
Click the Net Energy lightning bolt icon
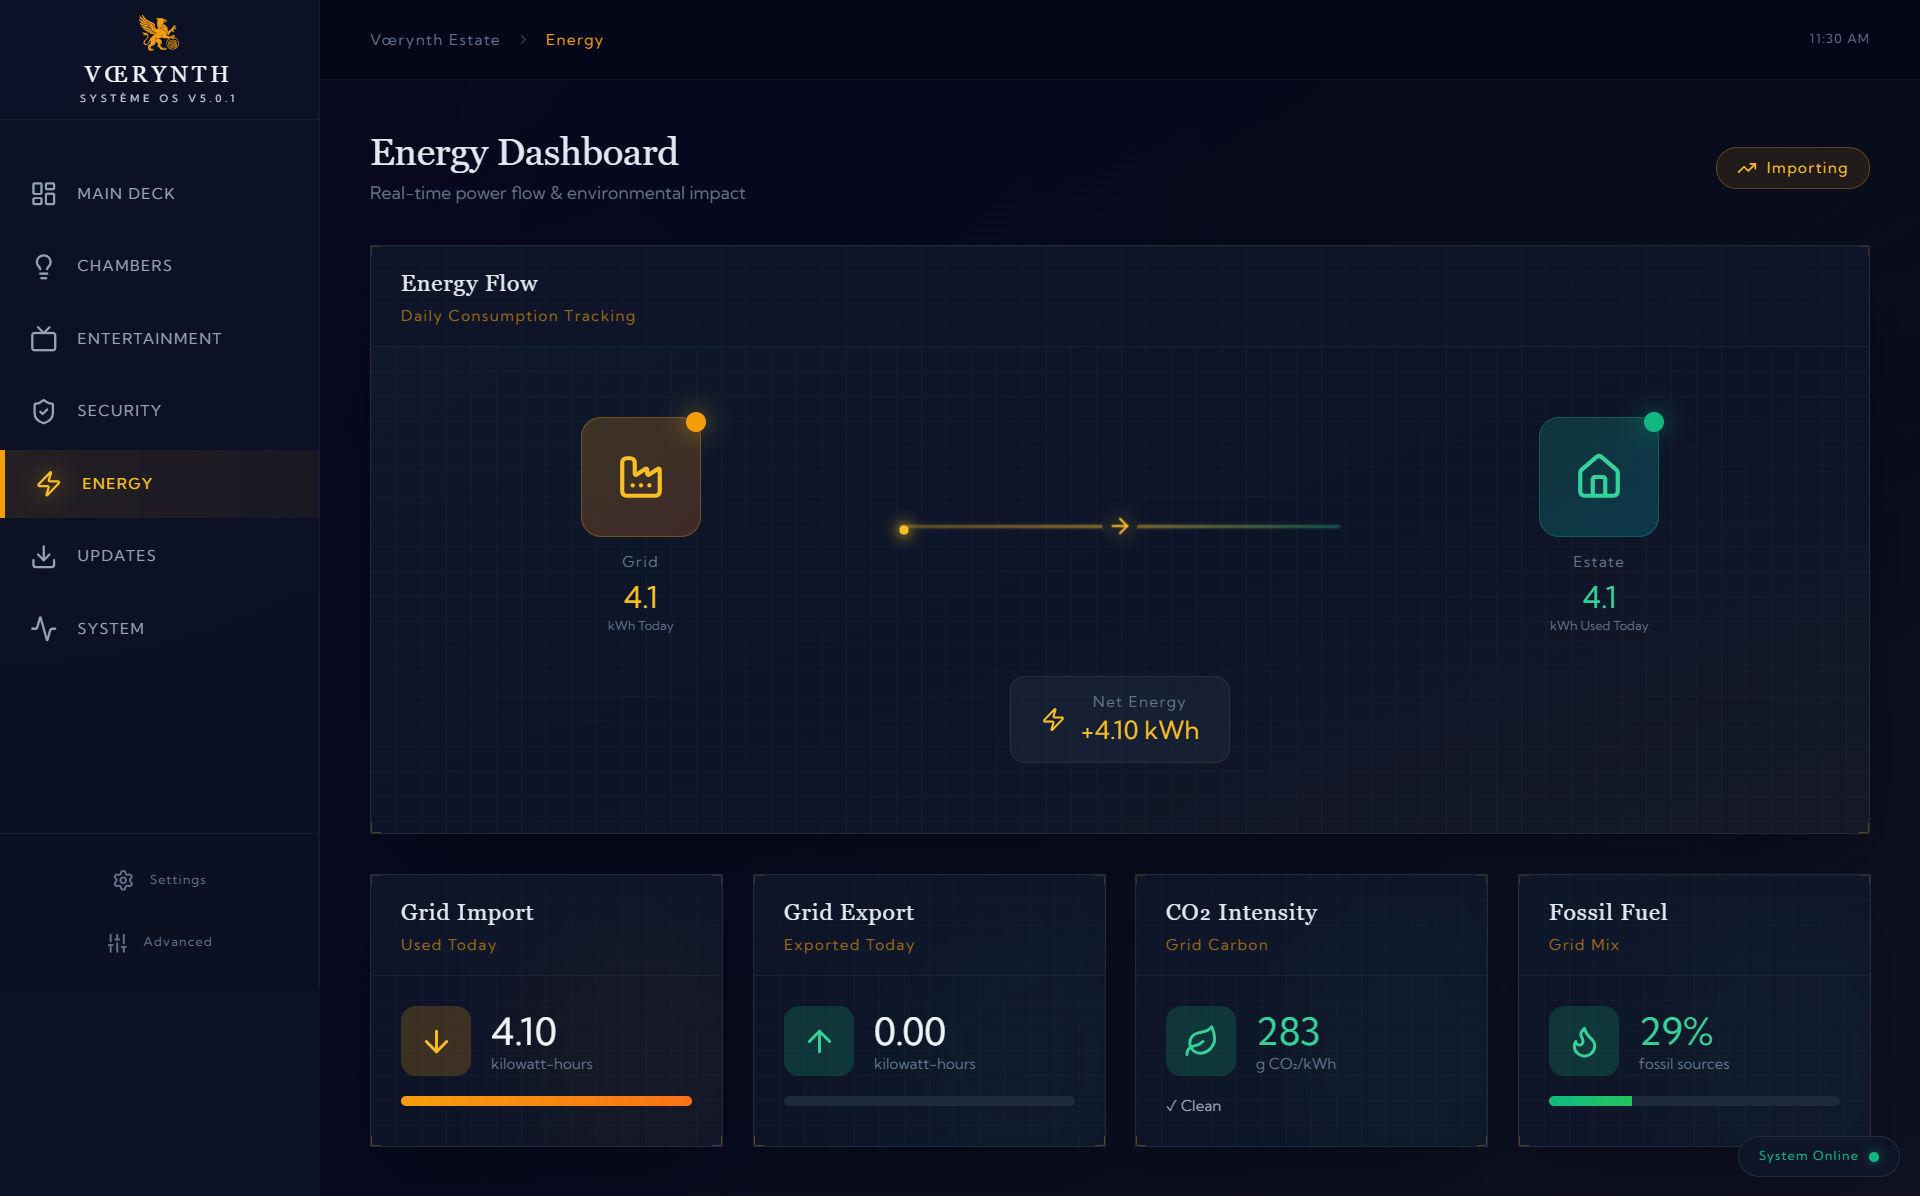pos(1053,719)
